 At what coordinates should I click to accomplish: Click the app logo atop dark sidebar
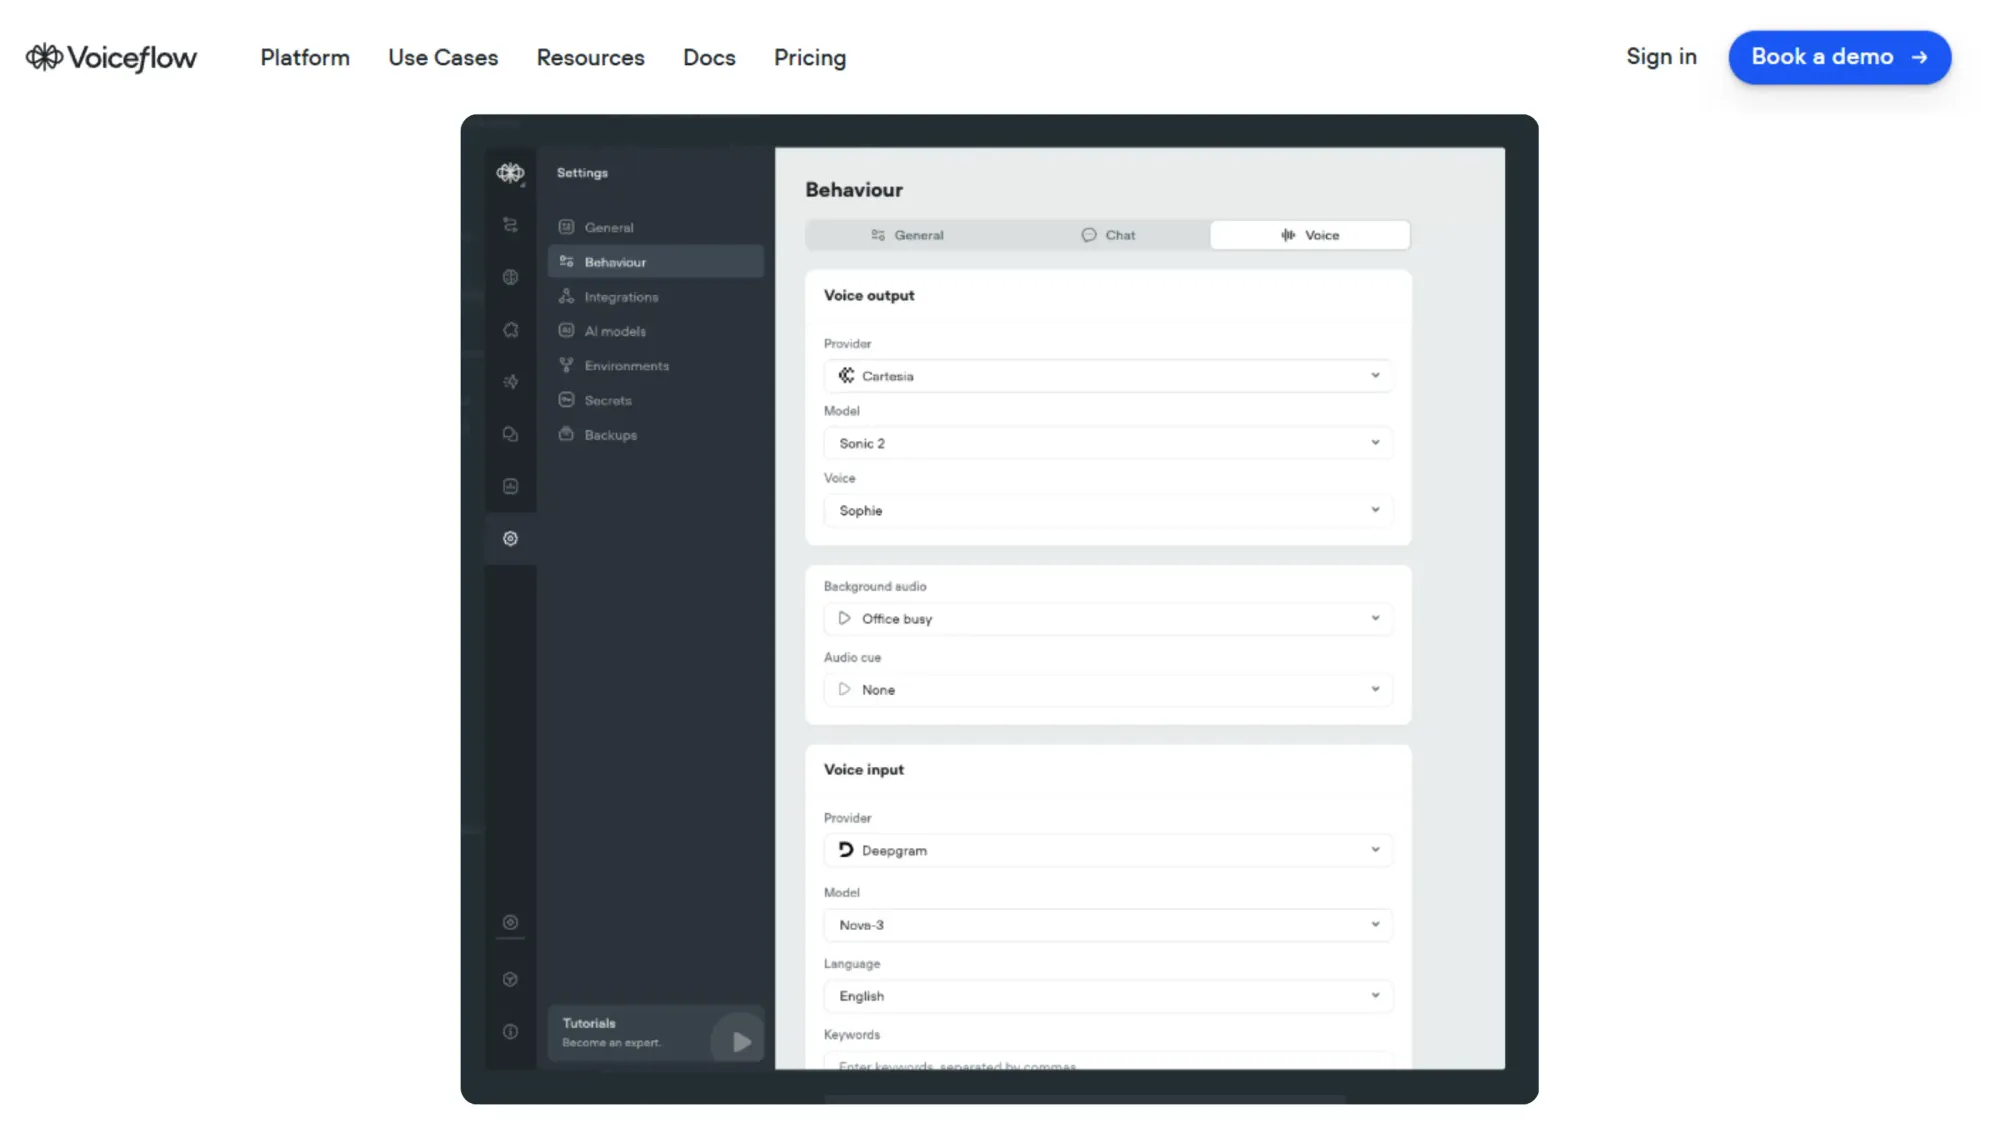510,173
